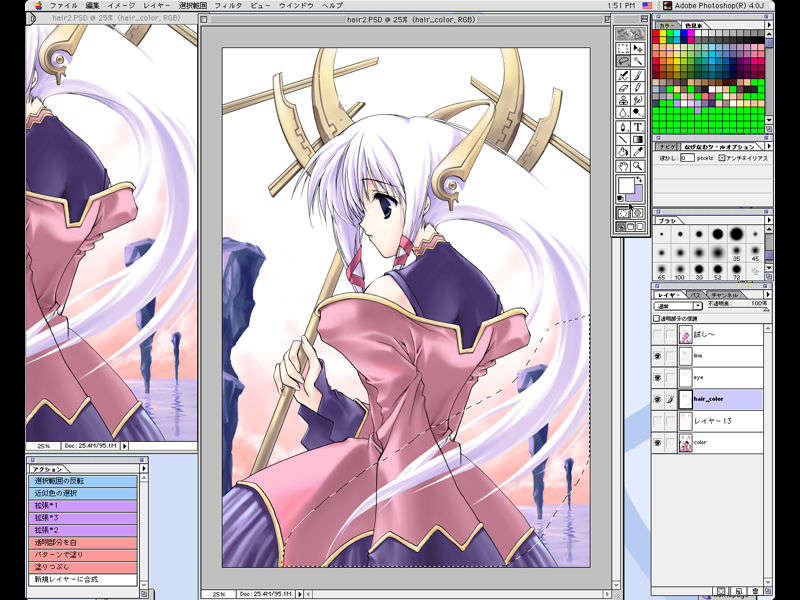Toggle the anti-alias checkbox in Lasso options
Viewport: 800px width, 600px height.
pyautogui.click(x=721, y=158)
